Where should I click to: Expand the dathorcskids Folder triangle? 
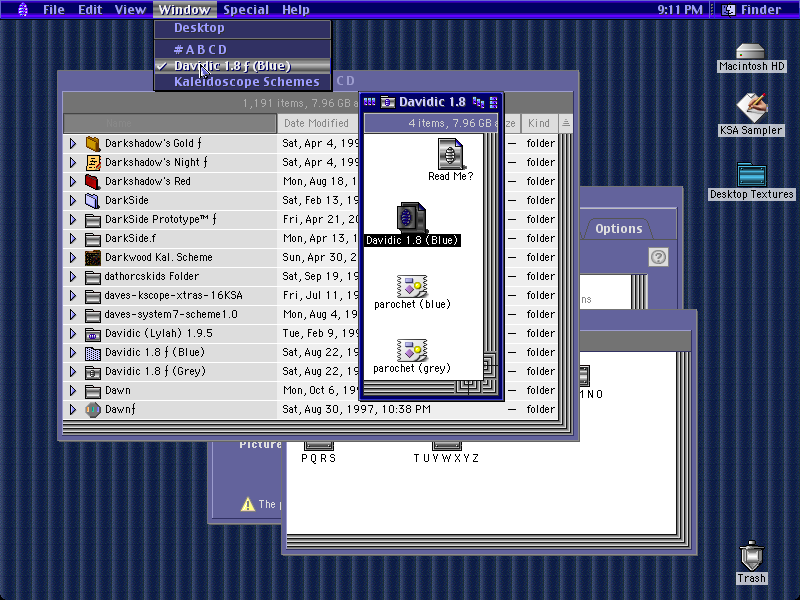click(x=73, y=277)
